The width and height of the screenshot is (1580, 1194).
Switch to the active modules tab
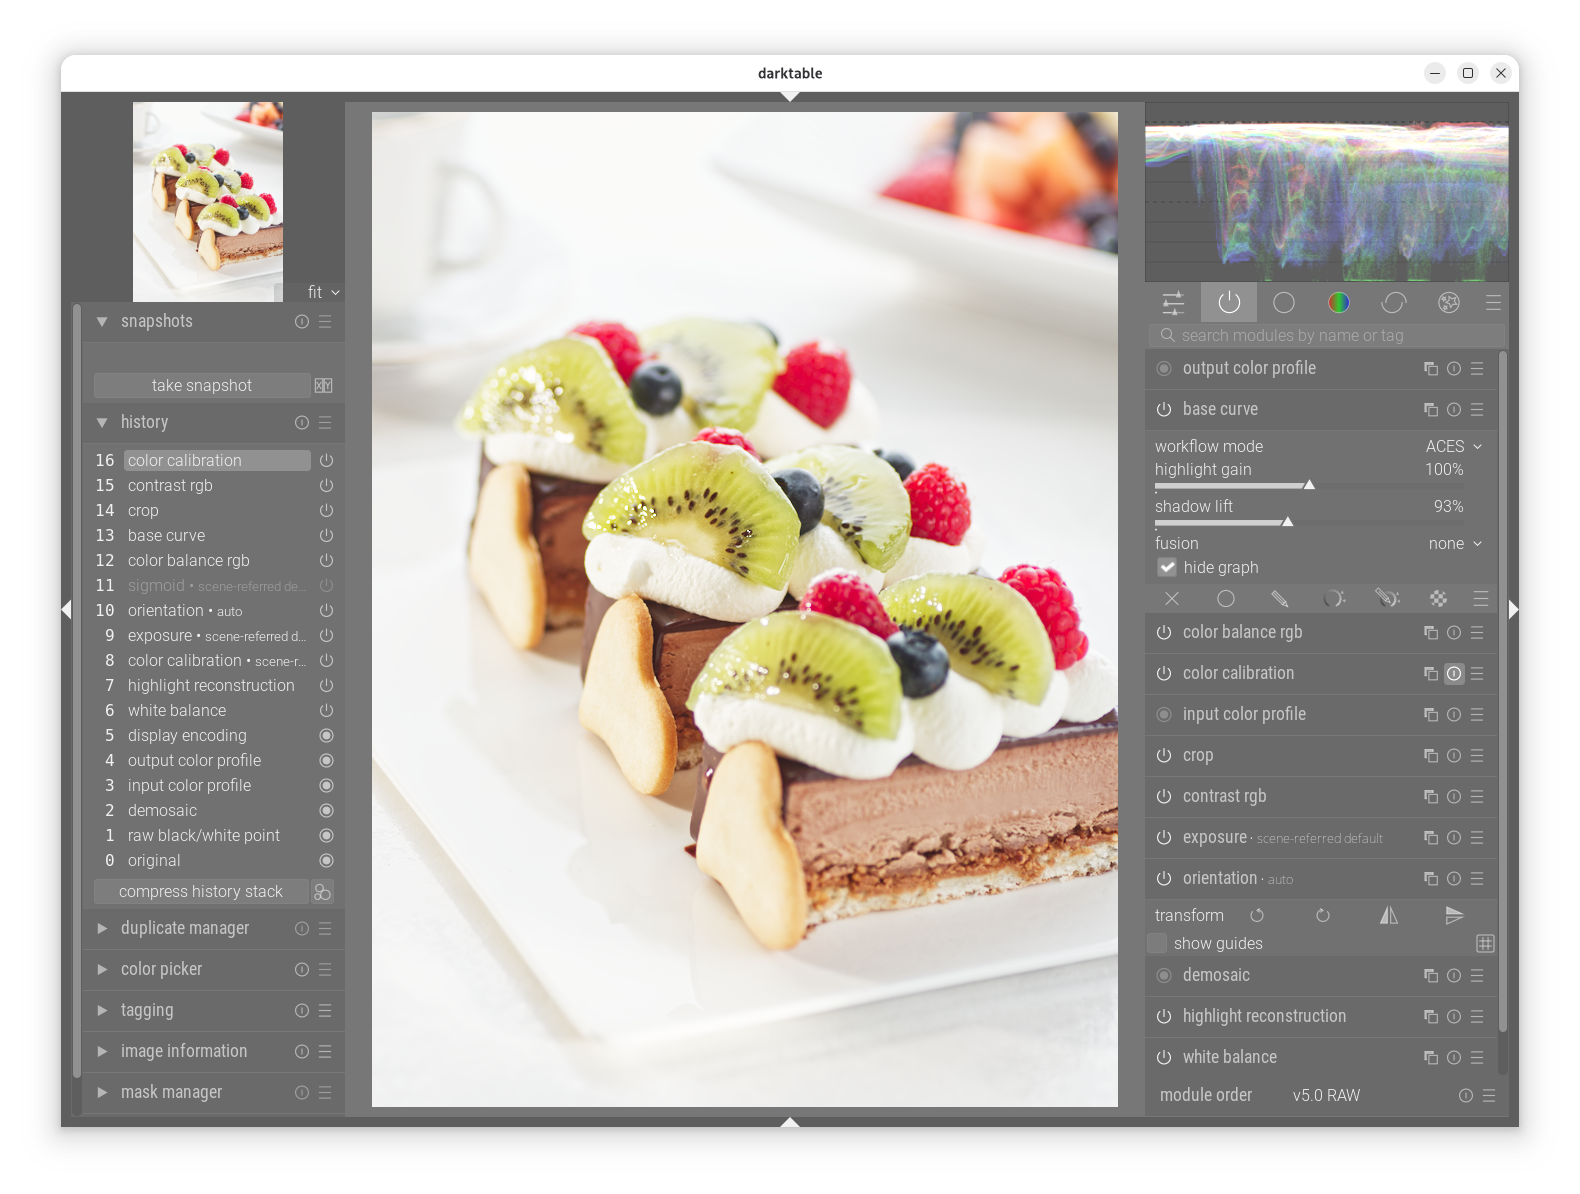coord(1229,303)
